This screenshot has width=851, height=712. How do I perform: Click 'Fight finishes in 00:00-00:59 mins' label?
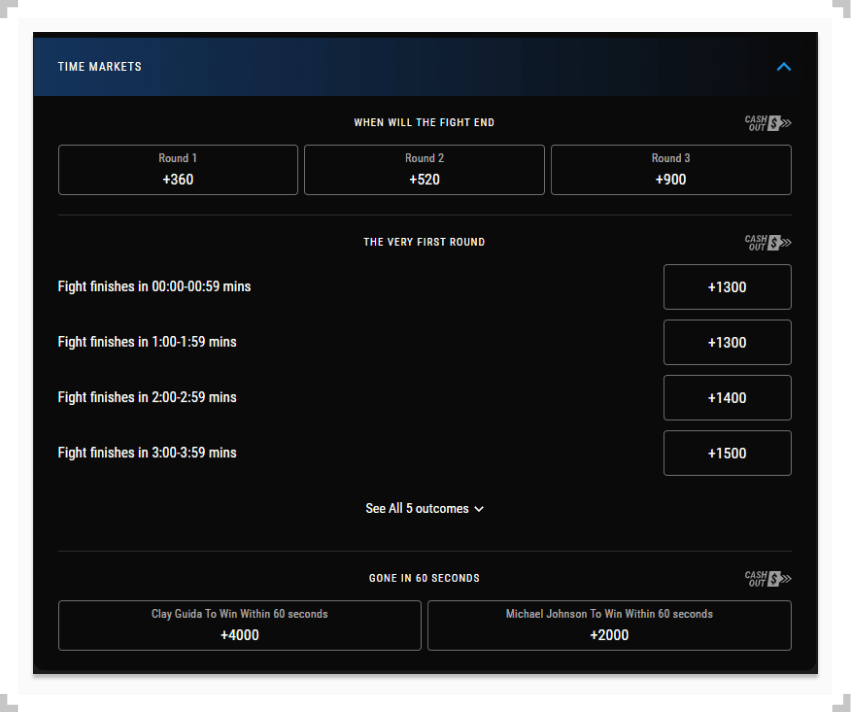click(x=154, y=287)
